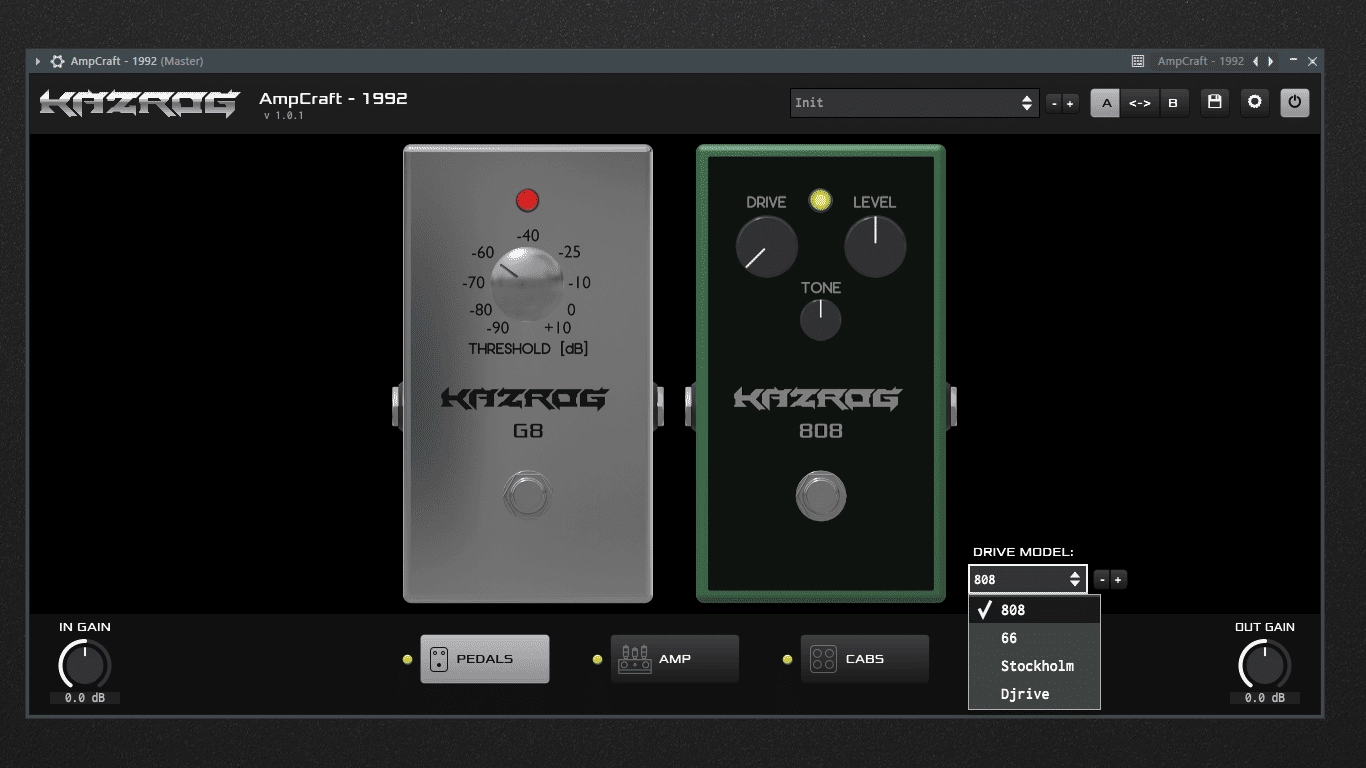Open the plugin settings gear icon
1366x768 pixels.
click(1255, 102)
